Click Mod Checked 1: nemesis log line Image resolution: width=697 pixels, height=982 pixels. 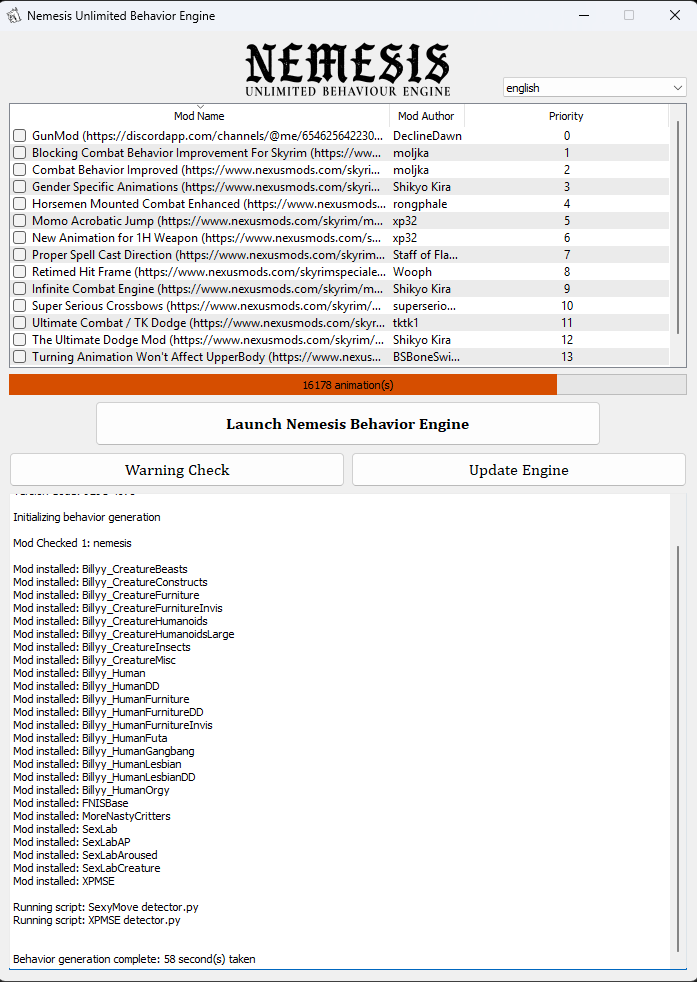[x=72, y=543]
